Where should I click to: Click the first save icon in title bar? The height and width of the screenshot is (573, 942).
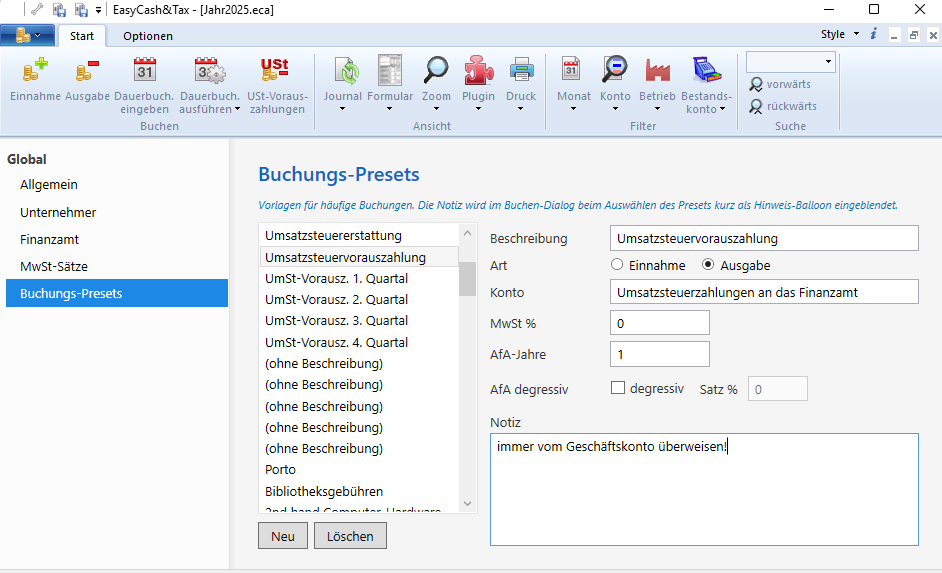coord(59,10)
